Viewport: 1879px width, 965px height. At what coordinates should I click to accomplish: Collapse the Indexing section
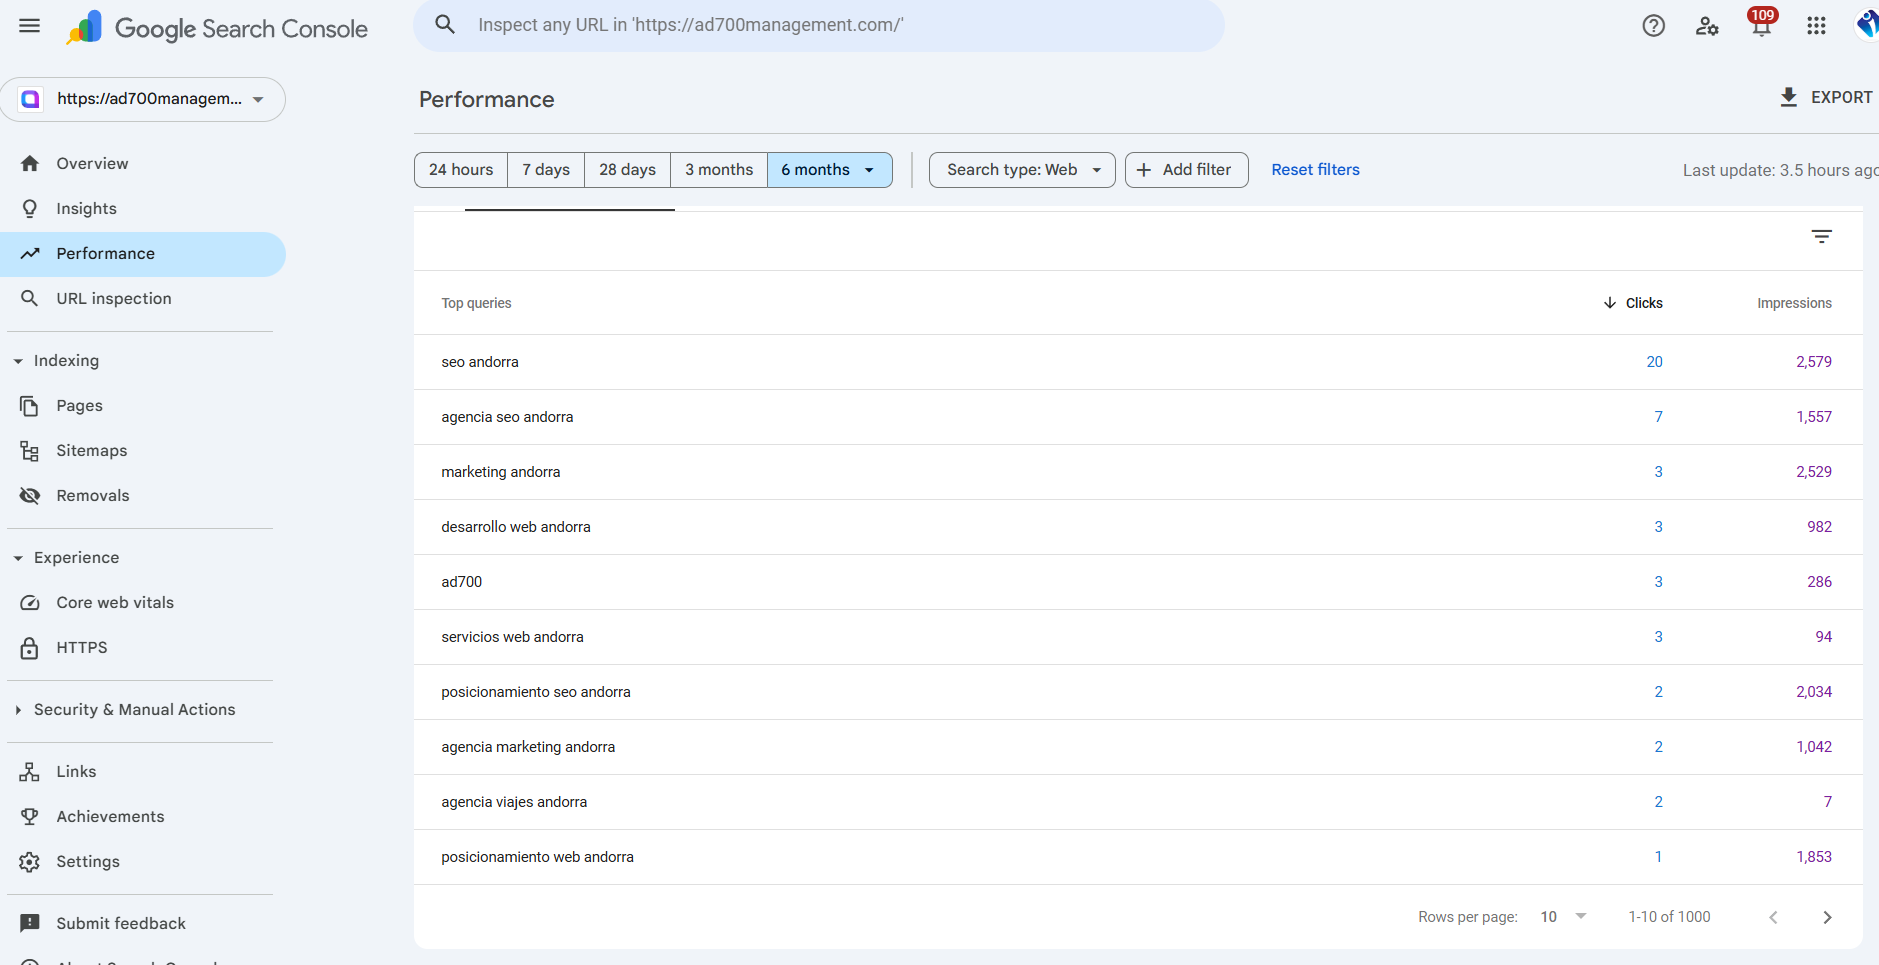coord(18,361)
